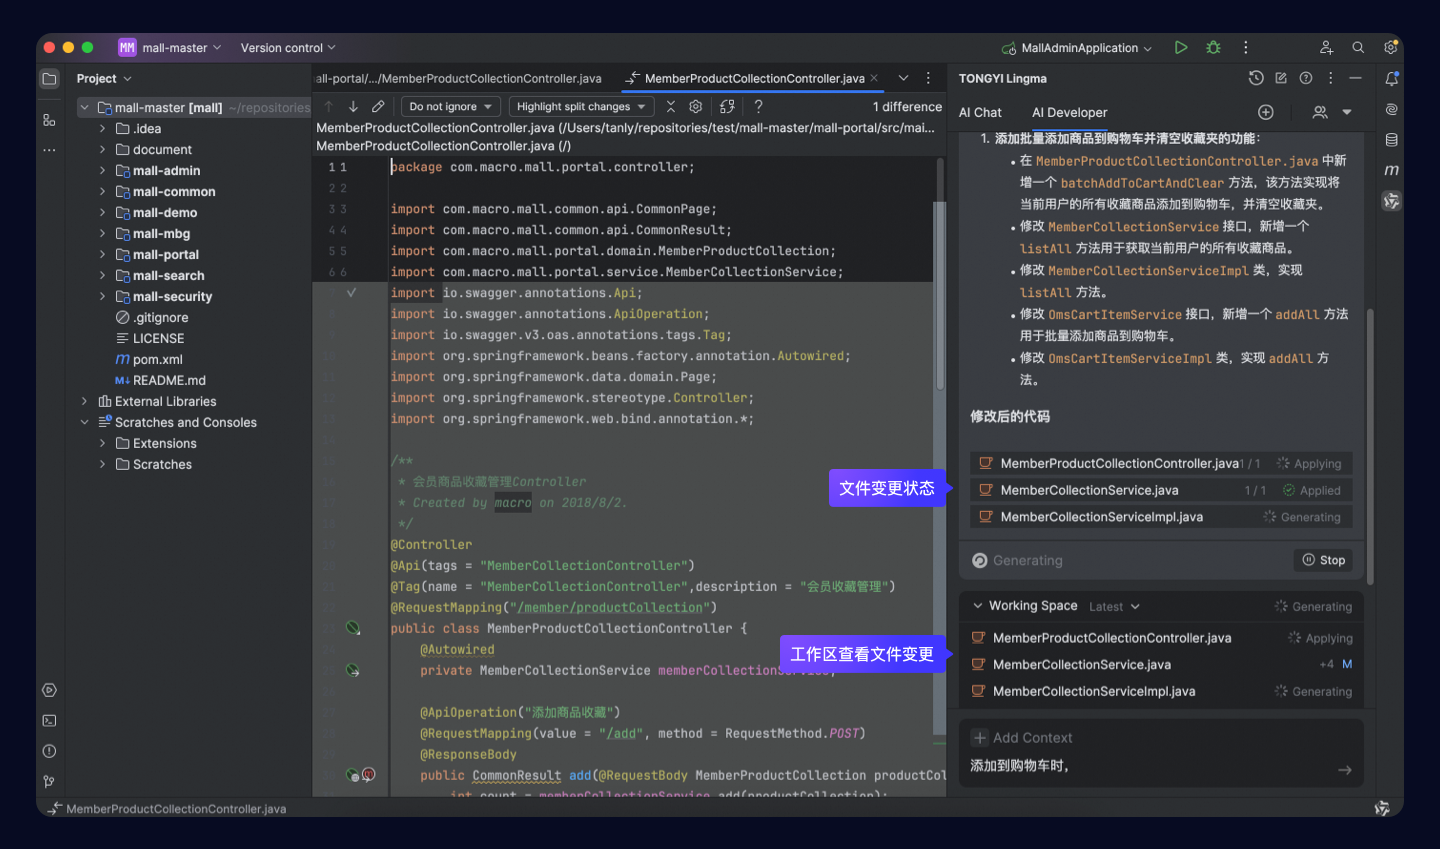
Task: Click the Debug bug icon
Action: click(x=1213, y=47)
